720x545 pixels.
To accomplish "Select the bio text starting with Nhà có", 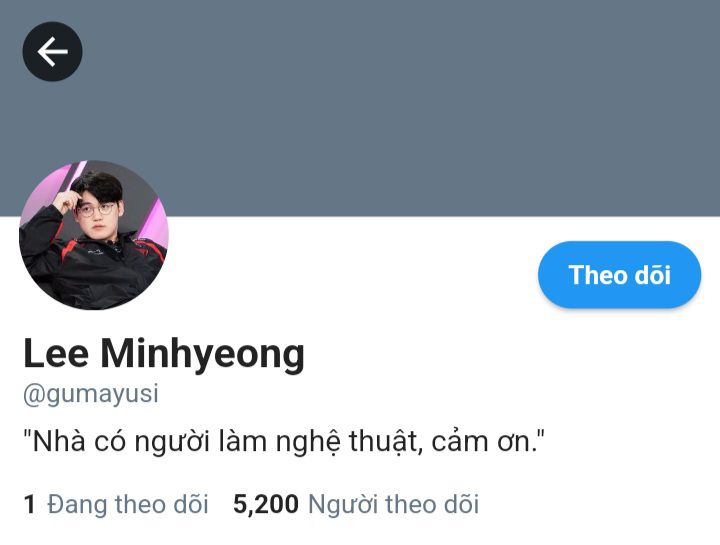I will [x=284, y=441].
